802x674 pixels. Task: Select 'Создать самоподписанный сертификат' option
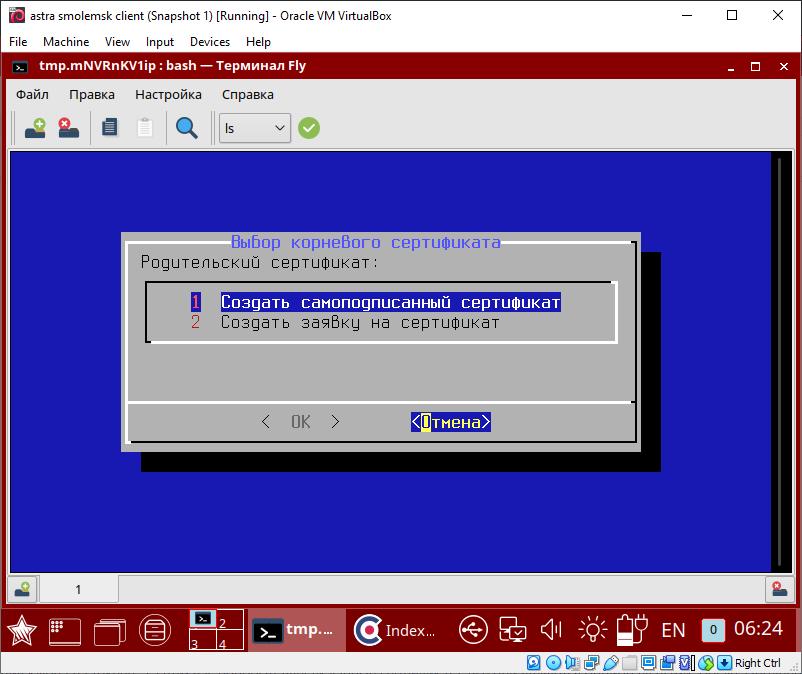(x=391, y=302)
